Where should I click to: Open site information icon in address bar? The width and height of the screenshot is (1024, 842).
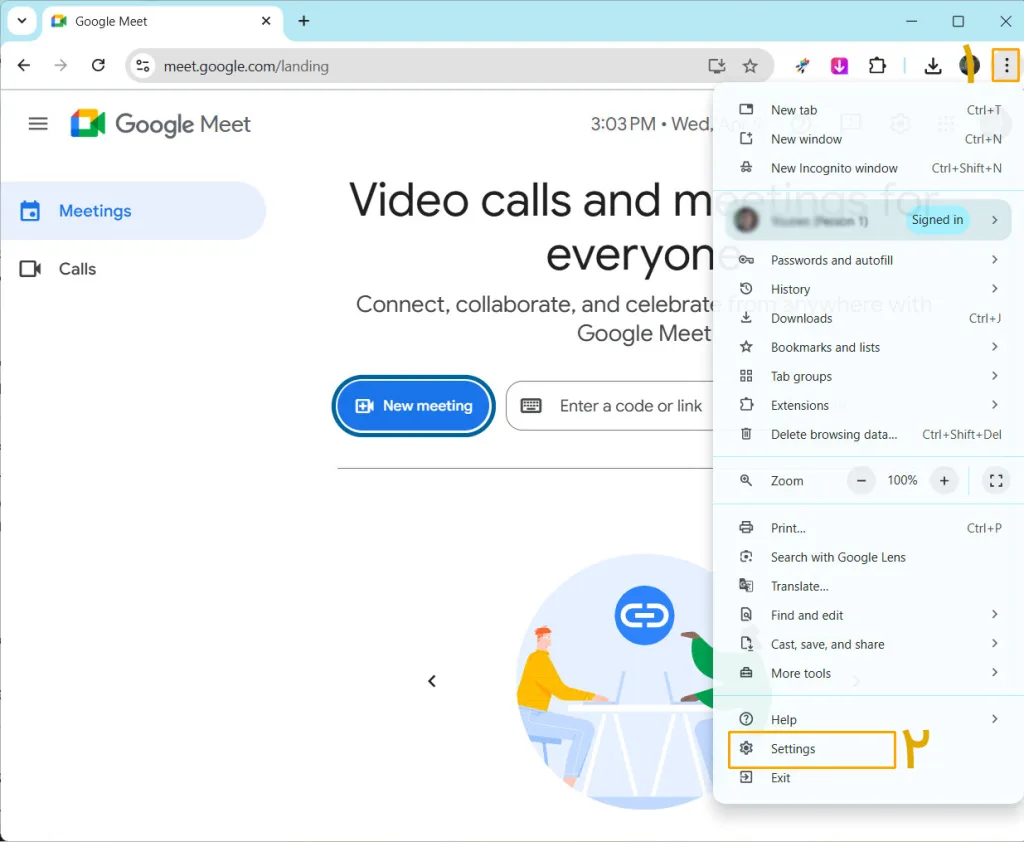pyautogui.click(x=142, y=66)
